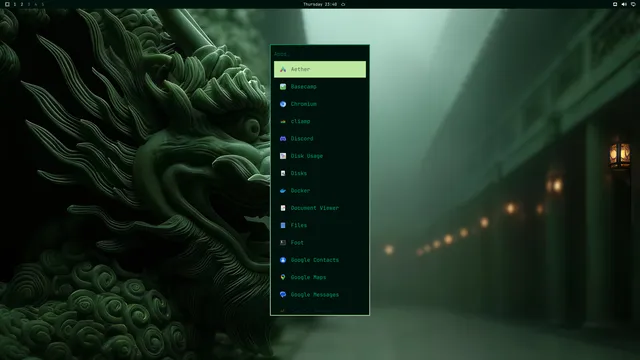
Task: Click the rightmost top bar tray icon
Action: click(x=633, y=4)
